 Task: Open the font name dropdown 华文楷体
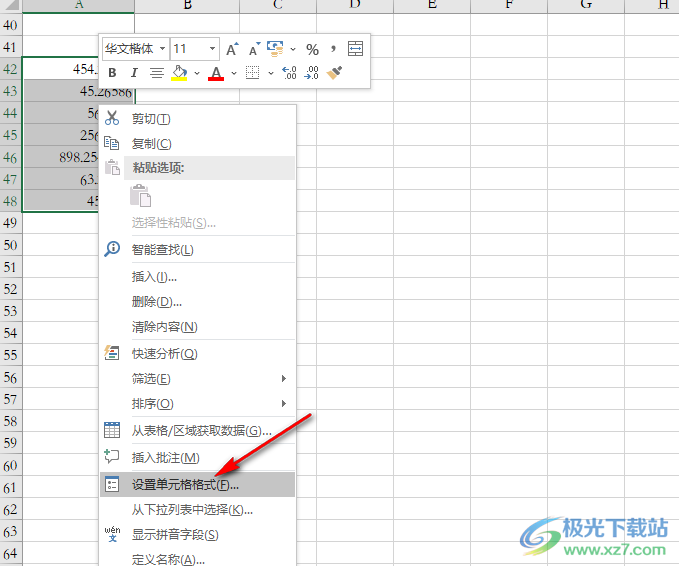pos(162,48)
